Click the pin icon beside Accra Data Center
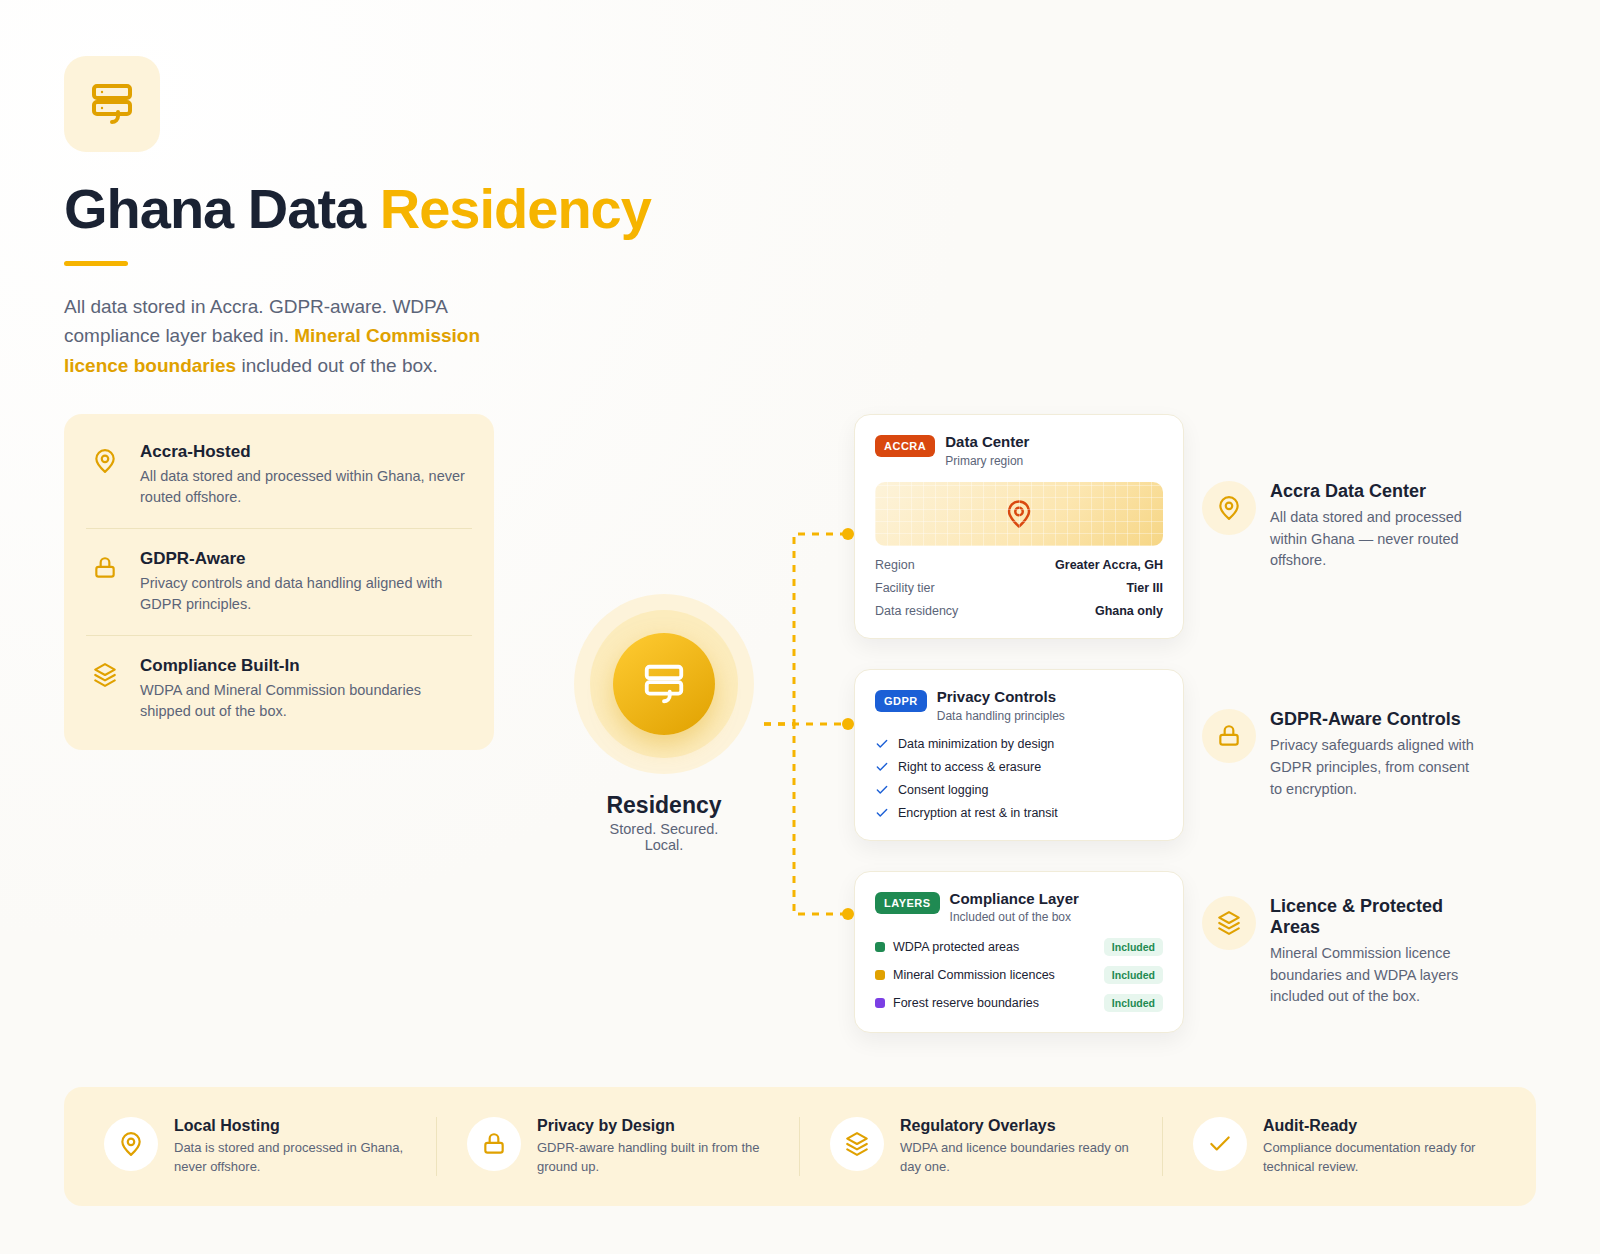 tap(1229, 508)
